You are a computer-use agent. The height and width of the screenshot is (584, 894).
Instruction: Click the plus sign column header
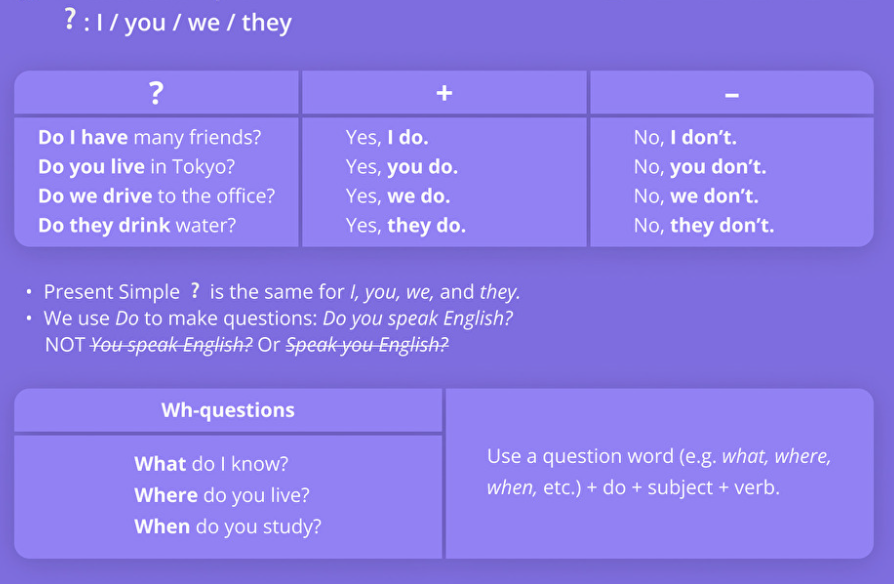point(444,93)
